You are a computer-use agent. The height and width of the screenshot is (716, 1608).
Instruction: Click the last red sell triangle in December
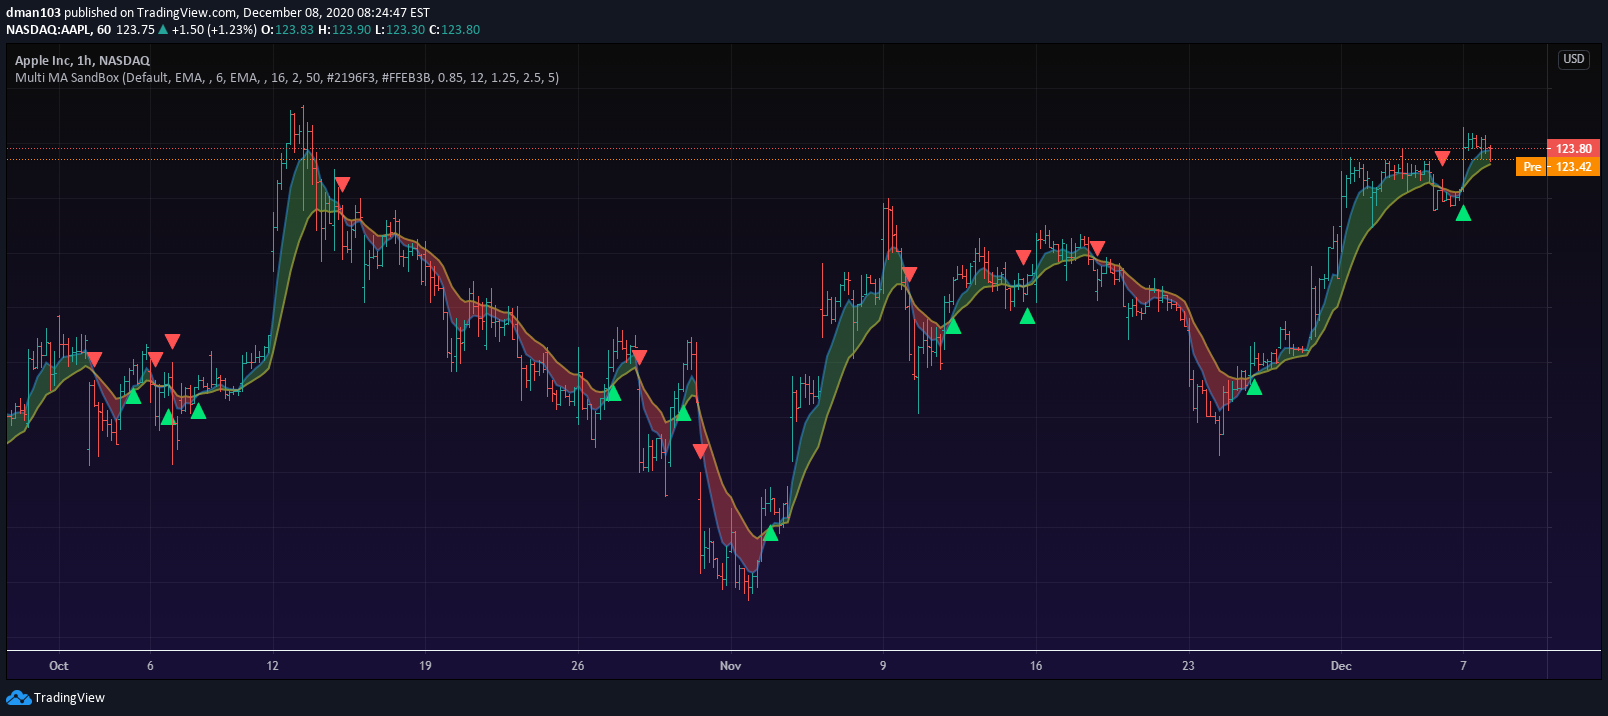pyautogui.click(x=1442, y=158)
